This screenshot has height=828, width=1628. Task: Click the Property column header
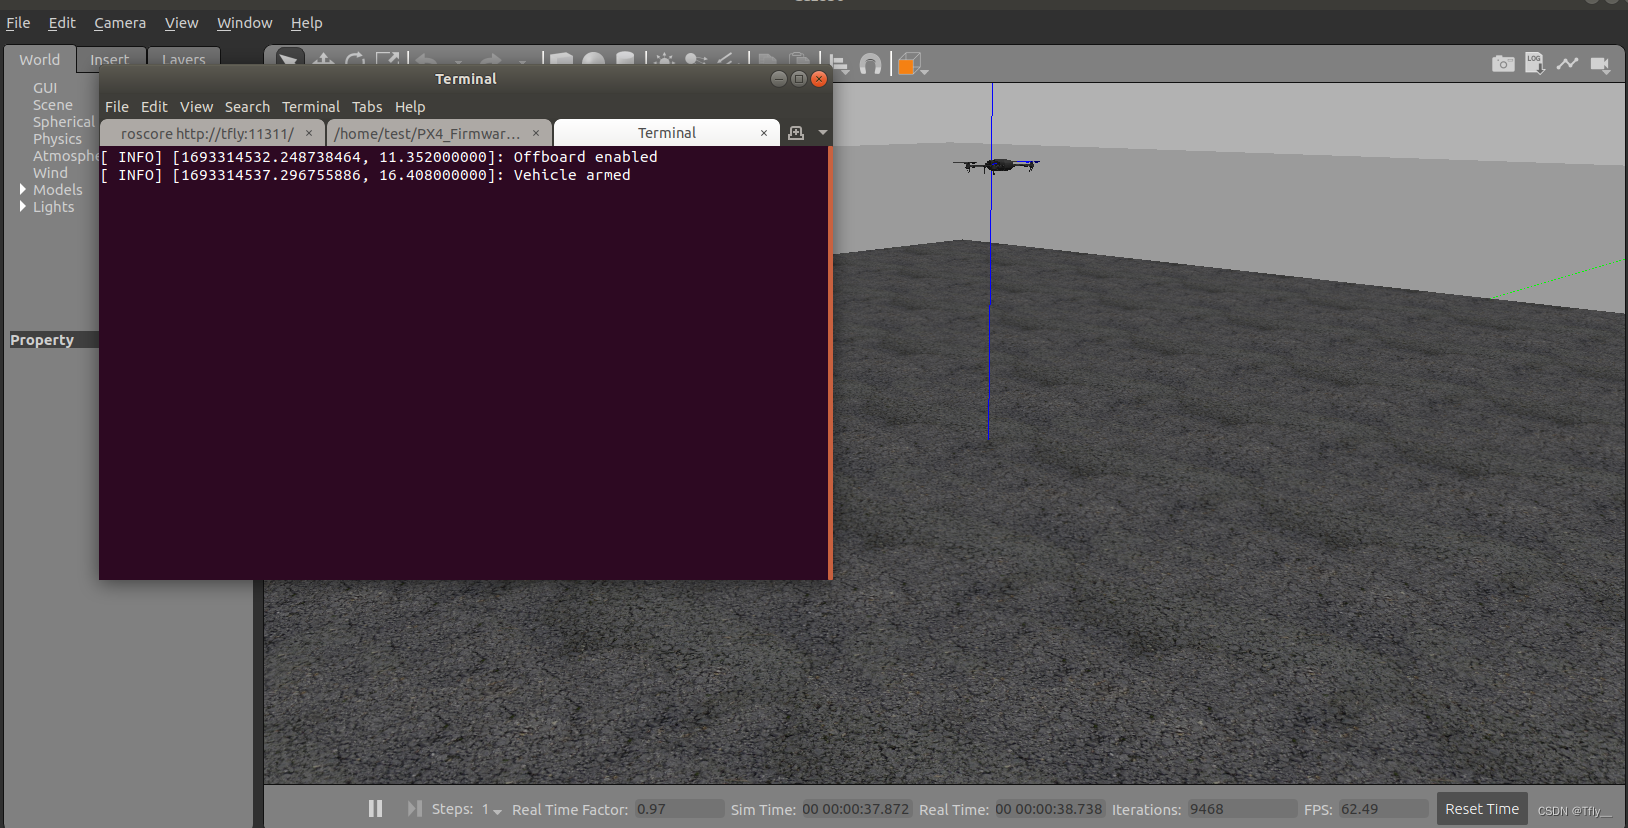point(54,340)
